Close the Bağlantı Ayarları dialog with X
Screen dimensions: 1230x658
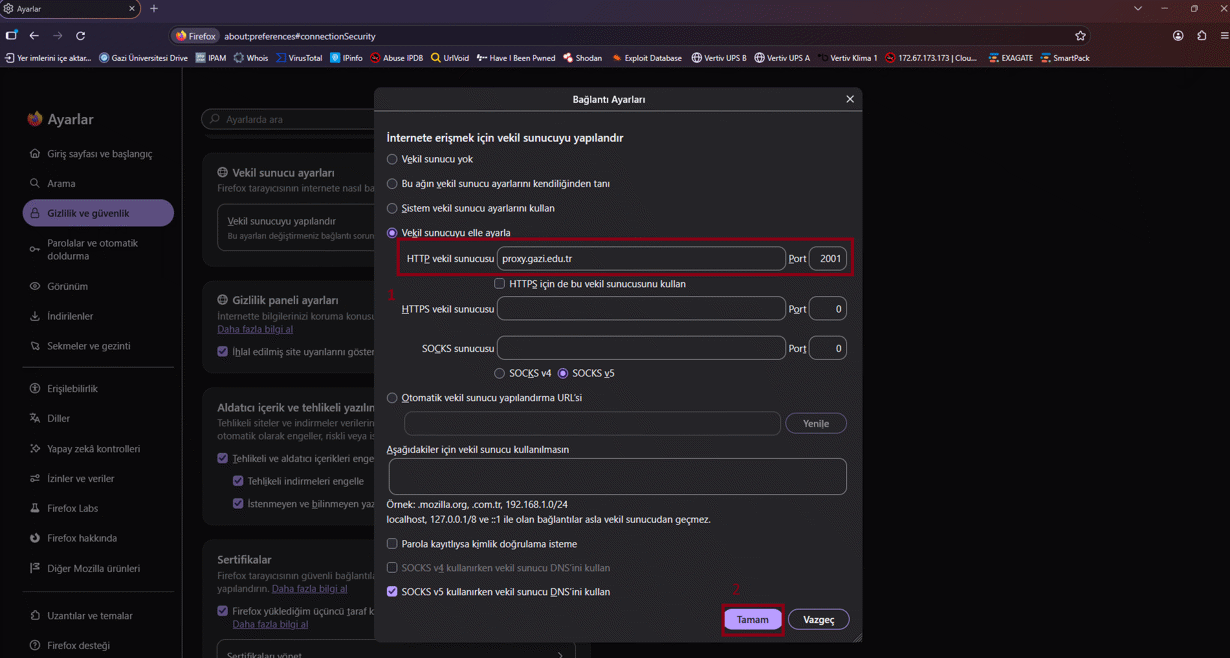click(850, 99)
